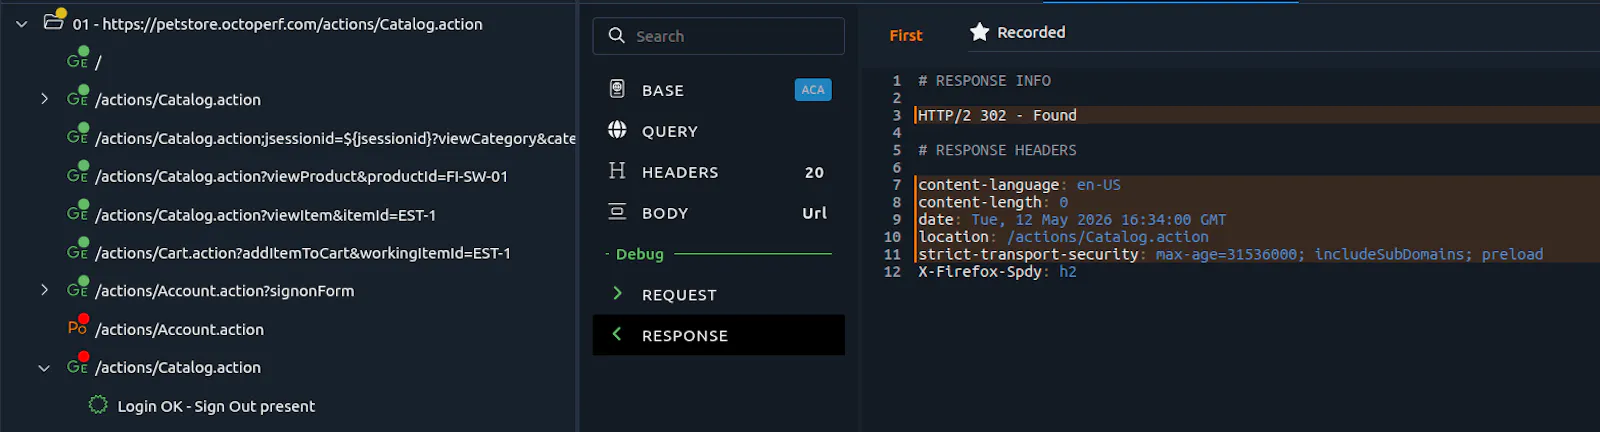Click the HEADERS H icon
Image resolution: width=1600 pixels, height=432 pixels.
(617, 171)
